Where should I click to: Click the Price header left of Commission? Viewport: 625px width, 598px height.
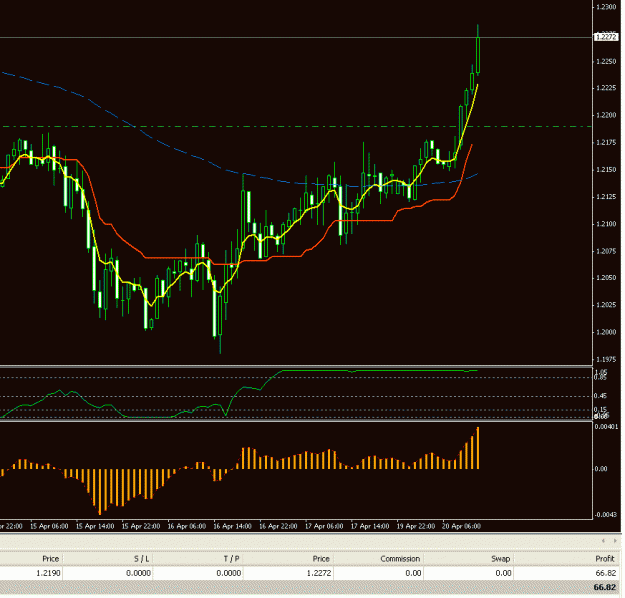[x=321, y=559]
